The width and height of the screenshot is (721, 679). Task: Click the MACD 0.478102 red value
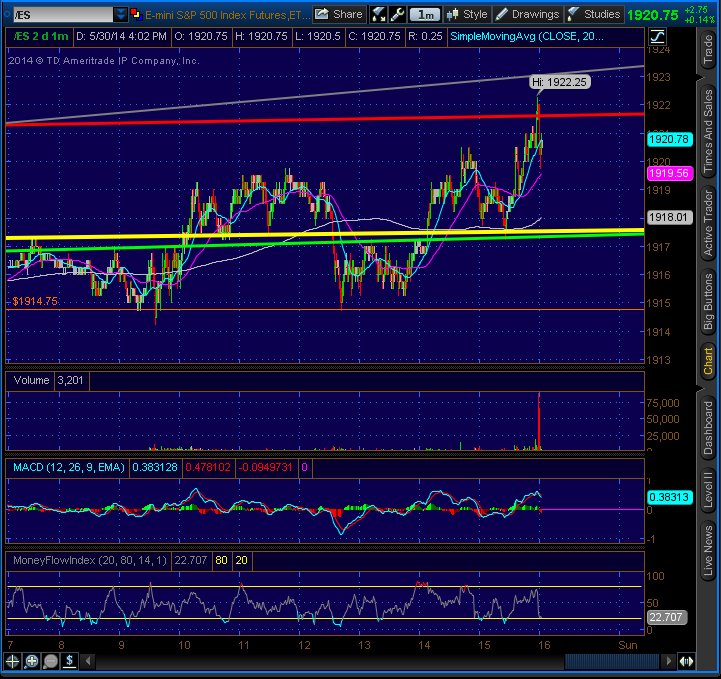(x=208, y=468)
